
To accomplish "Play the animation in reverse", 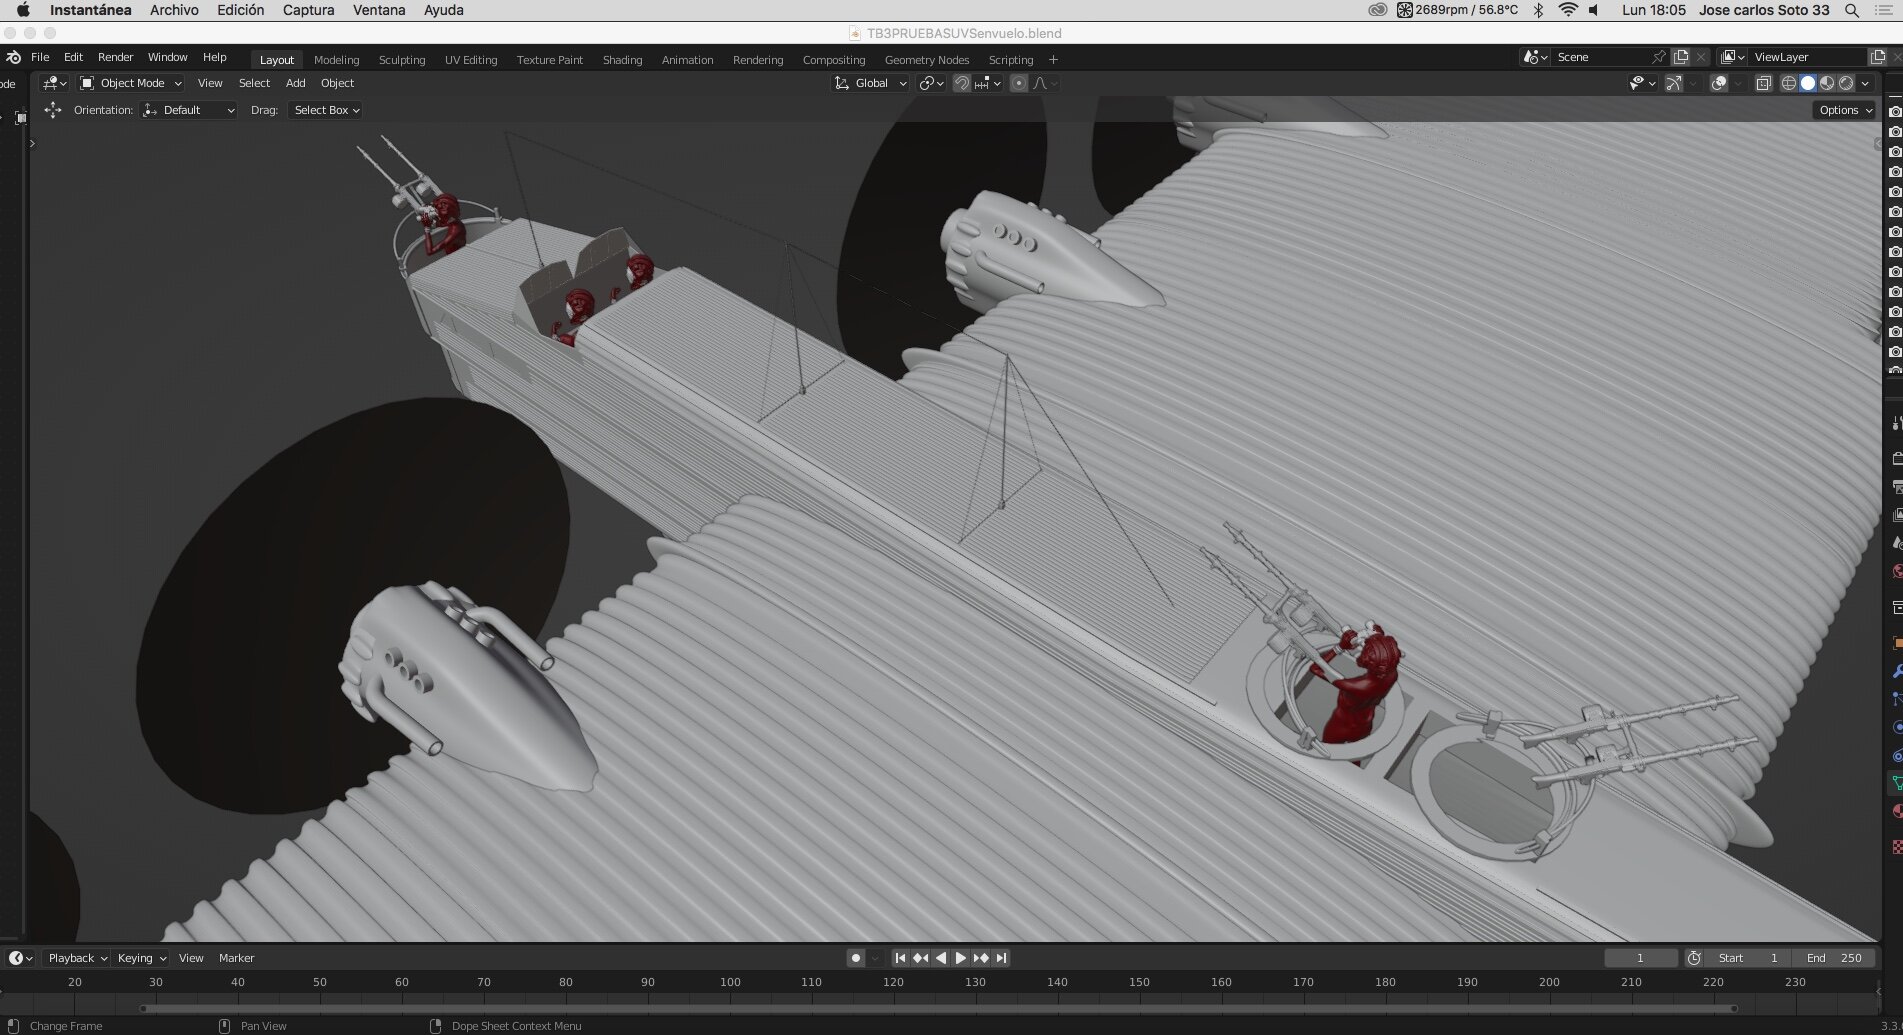I will click(940, 958).
